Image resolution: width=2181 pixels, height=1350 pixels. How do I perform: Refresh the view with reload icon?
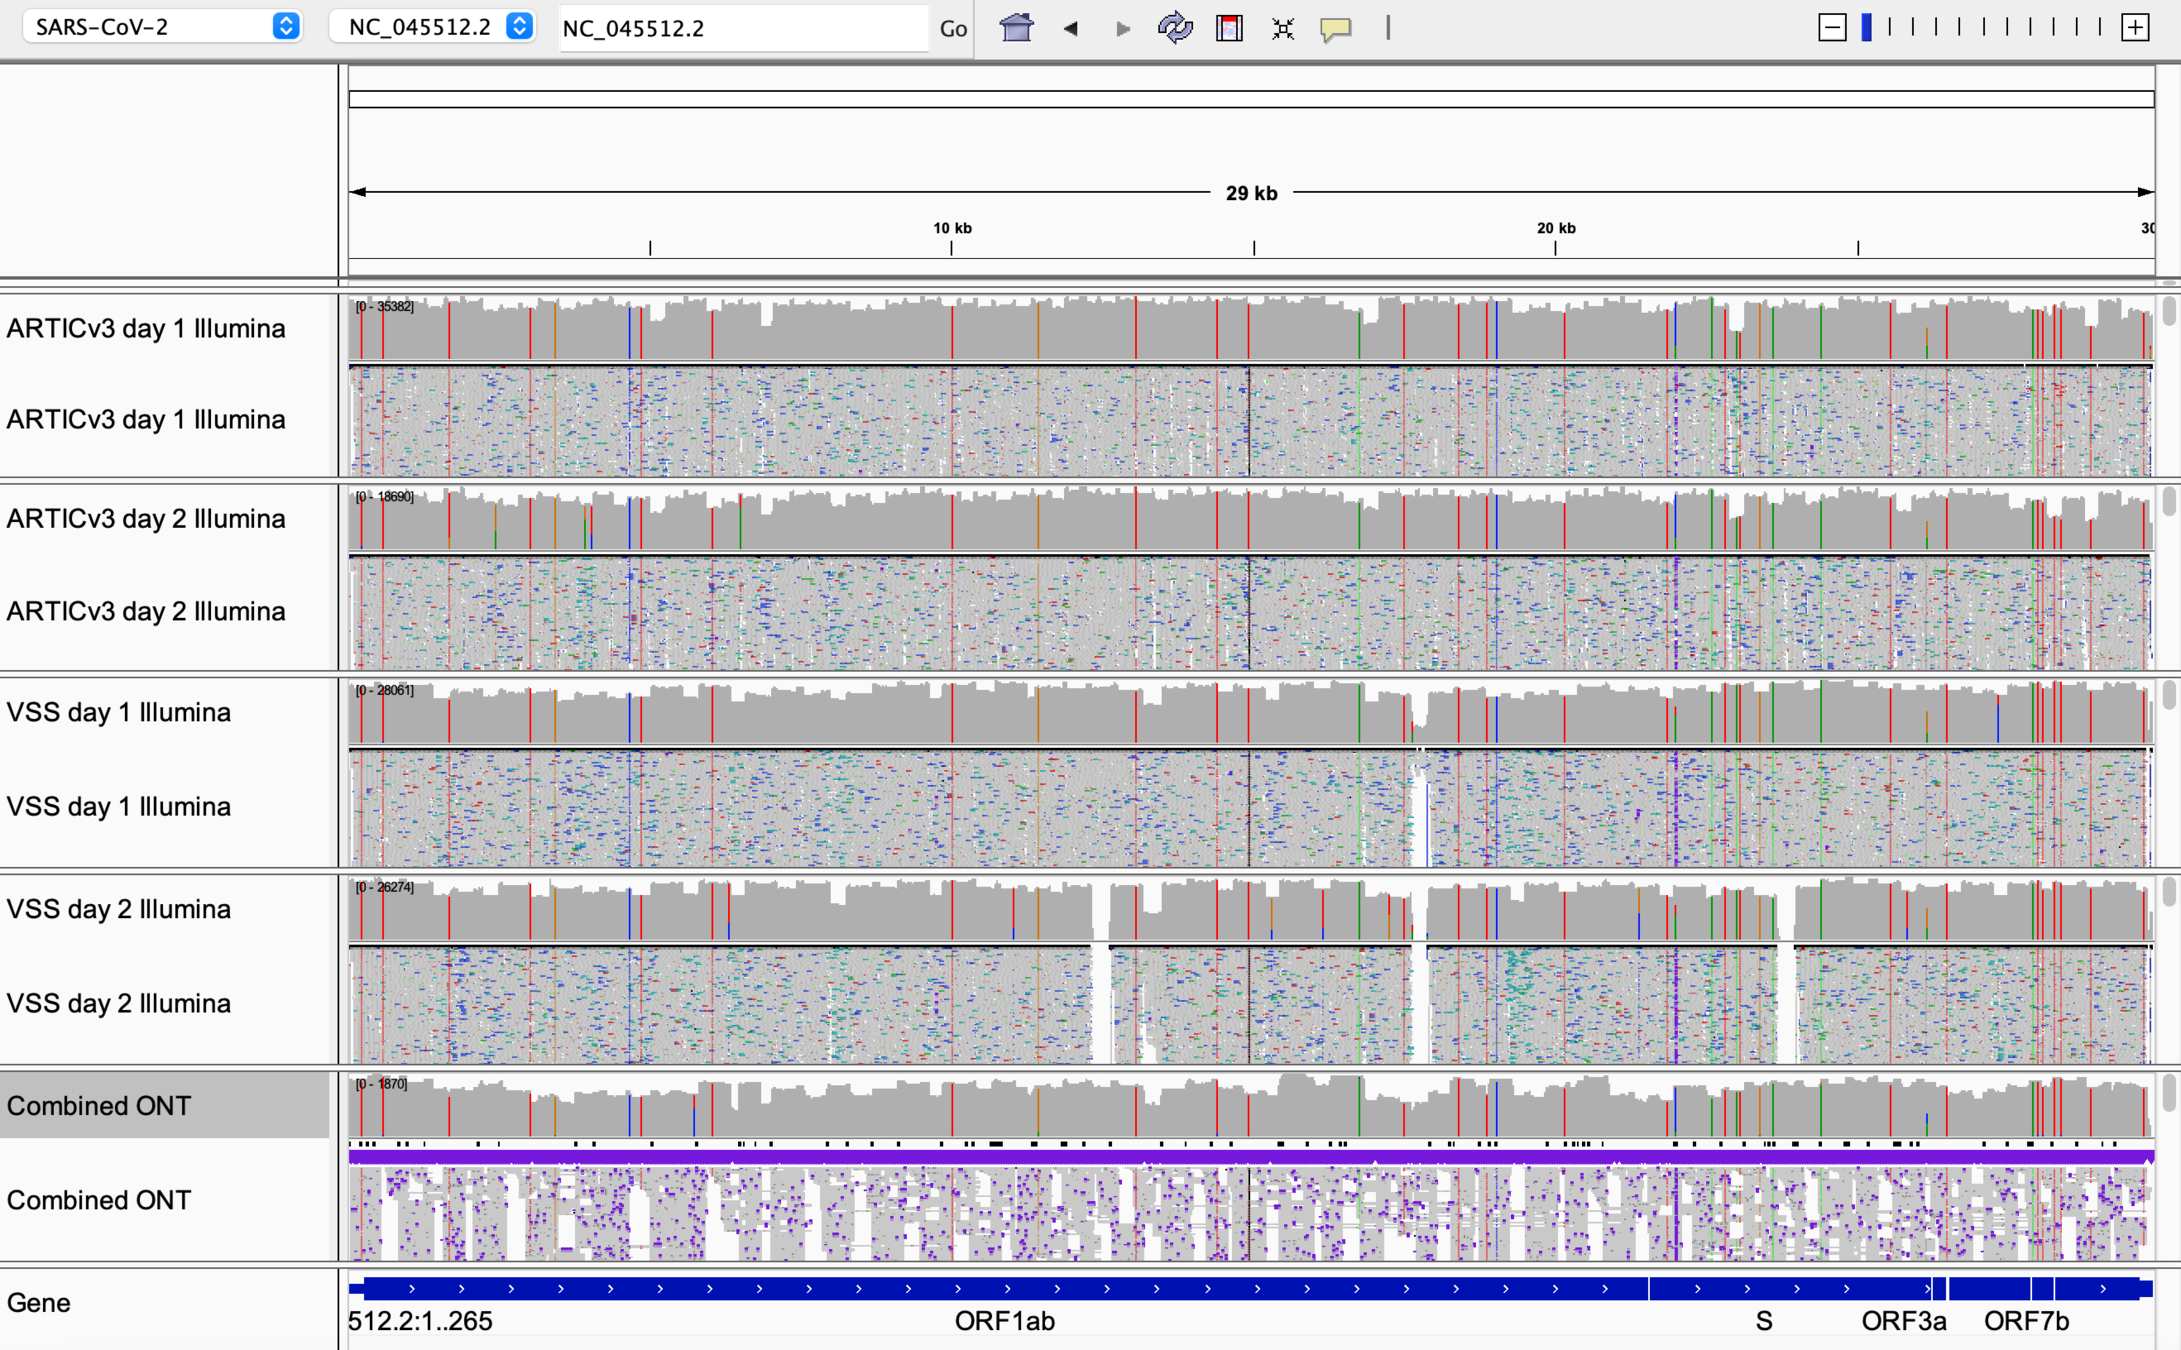coord(1175,27)
